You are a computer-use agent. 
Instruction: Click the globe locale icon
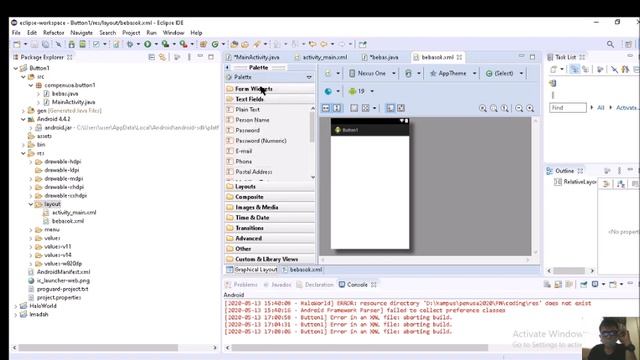tap(328, 91)
